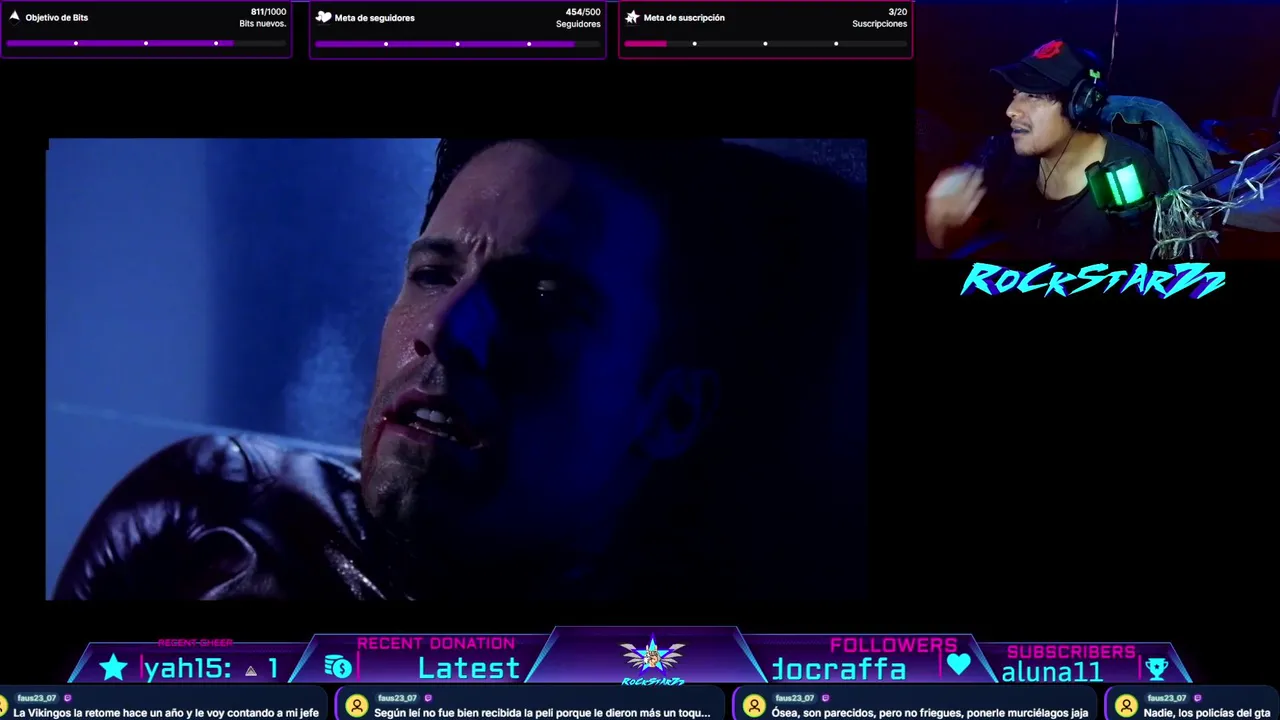Click the latest subscriber name 'aluna11'
This screenshot has width=1280, height=720.
point(1052,672)
